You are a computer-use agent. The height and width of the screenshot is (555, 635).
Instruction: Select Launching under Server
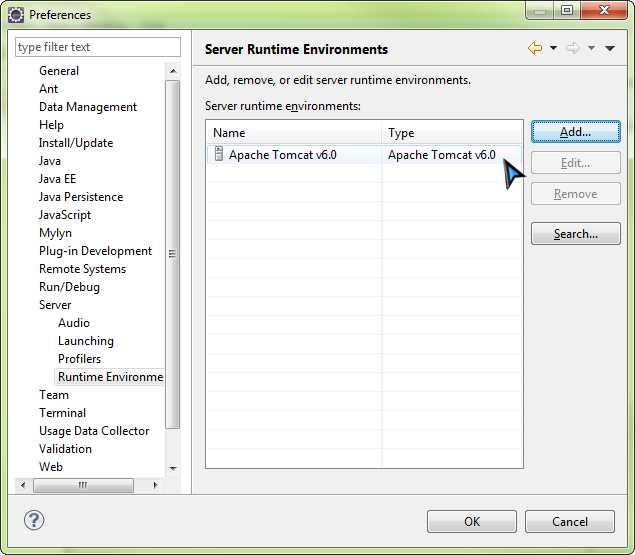tap(86, 341)
